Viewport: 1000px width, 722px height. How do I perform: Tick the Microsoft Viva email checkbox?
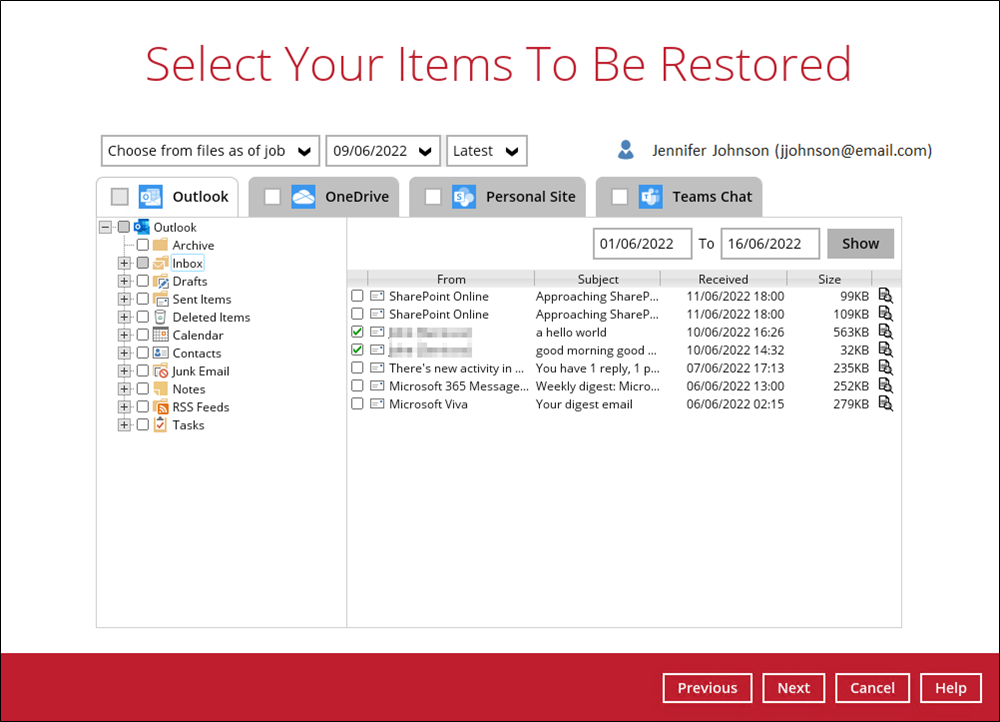357,404
